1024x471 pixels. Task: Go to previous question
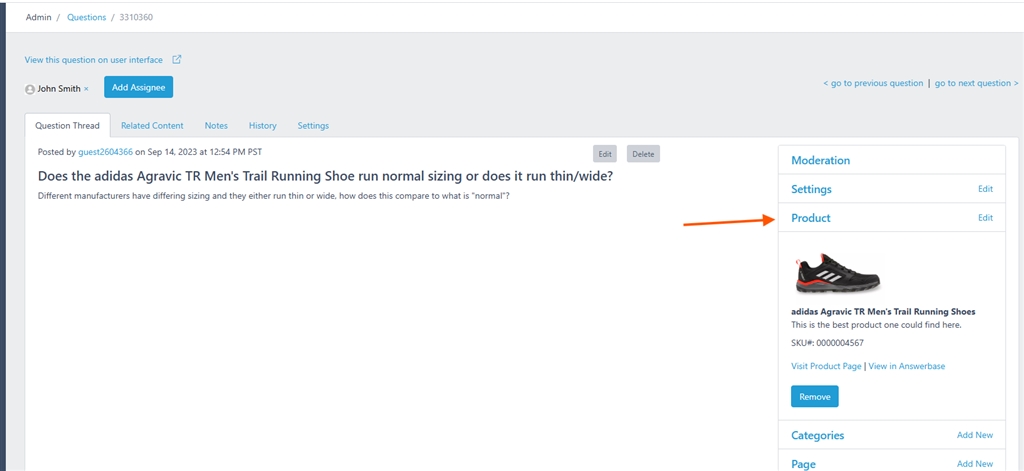pos(873,83)
